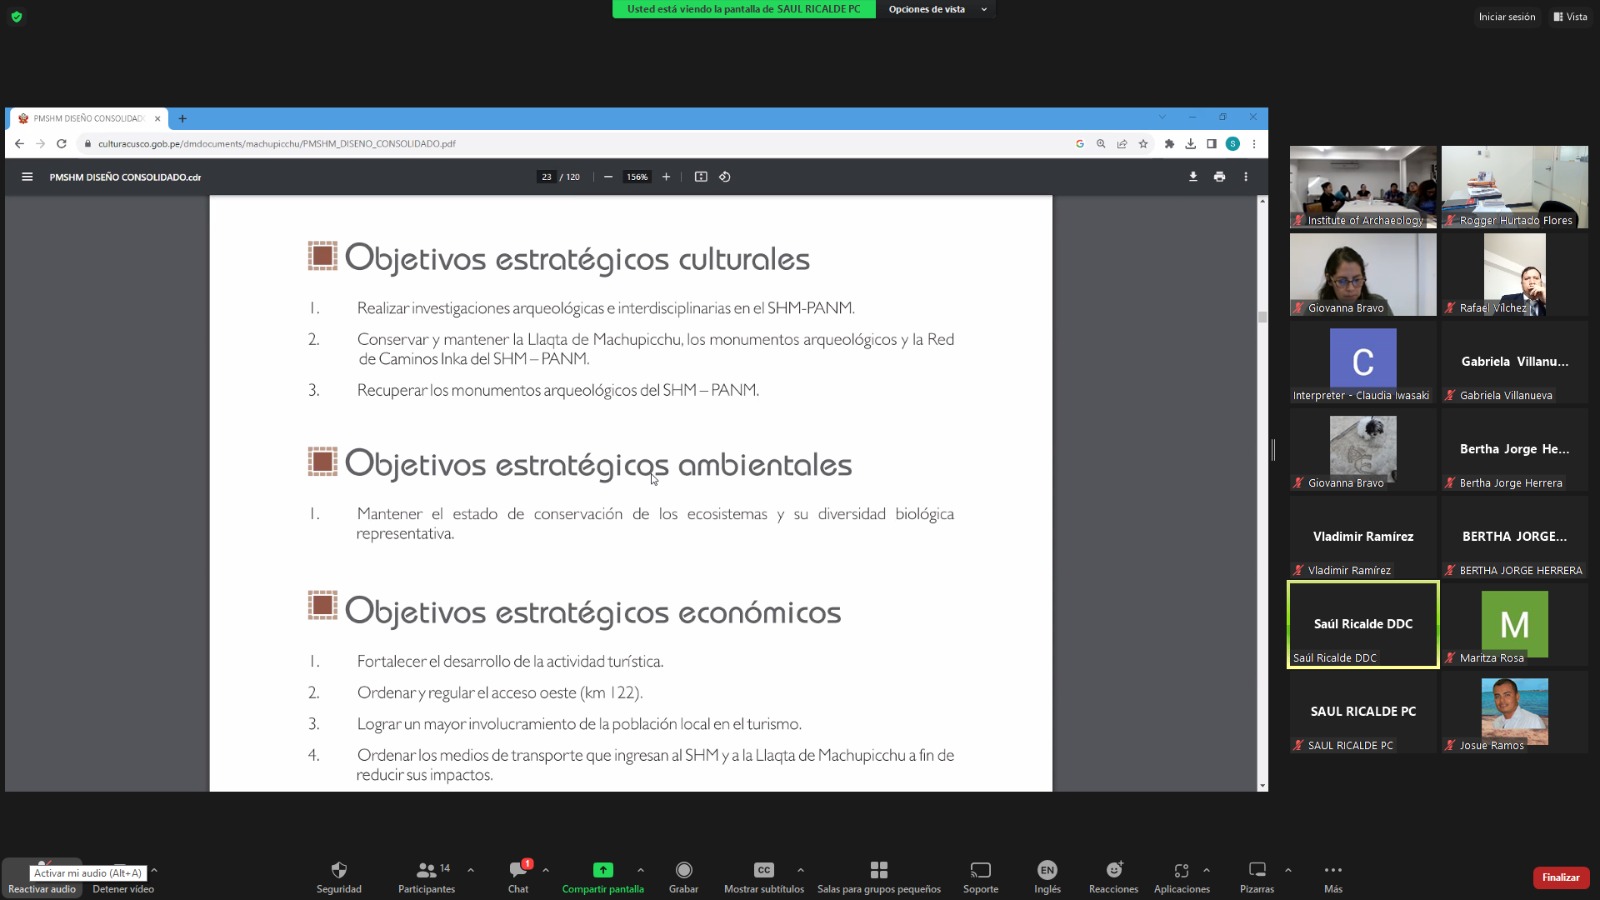Click Compartir pantalla share screen button
1600x900 pixels.
point(603,877)
